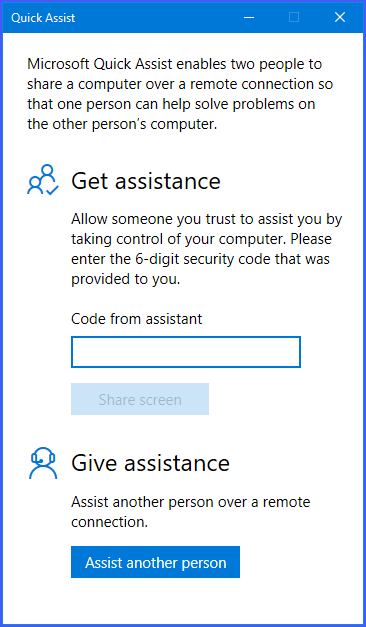
Task: Close the Quick Assist window
Action: [340, 17]
